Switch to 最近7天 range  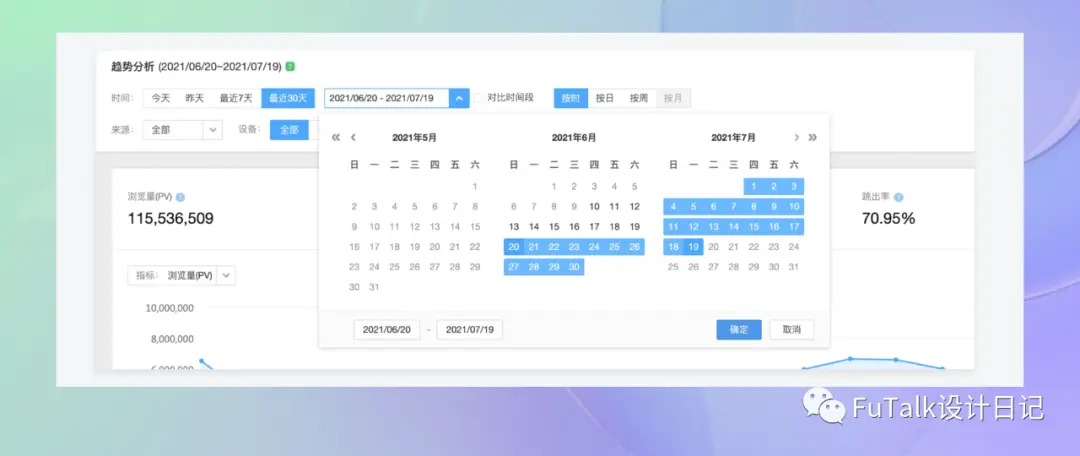coord(236,98)
